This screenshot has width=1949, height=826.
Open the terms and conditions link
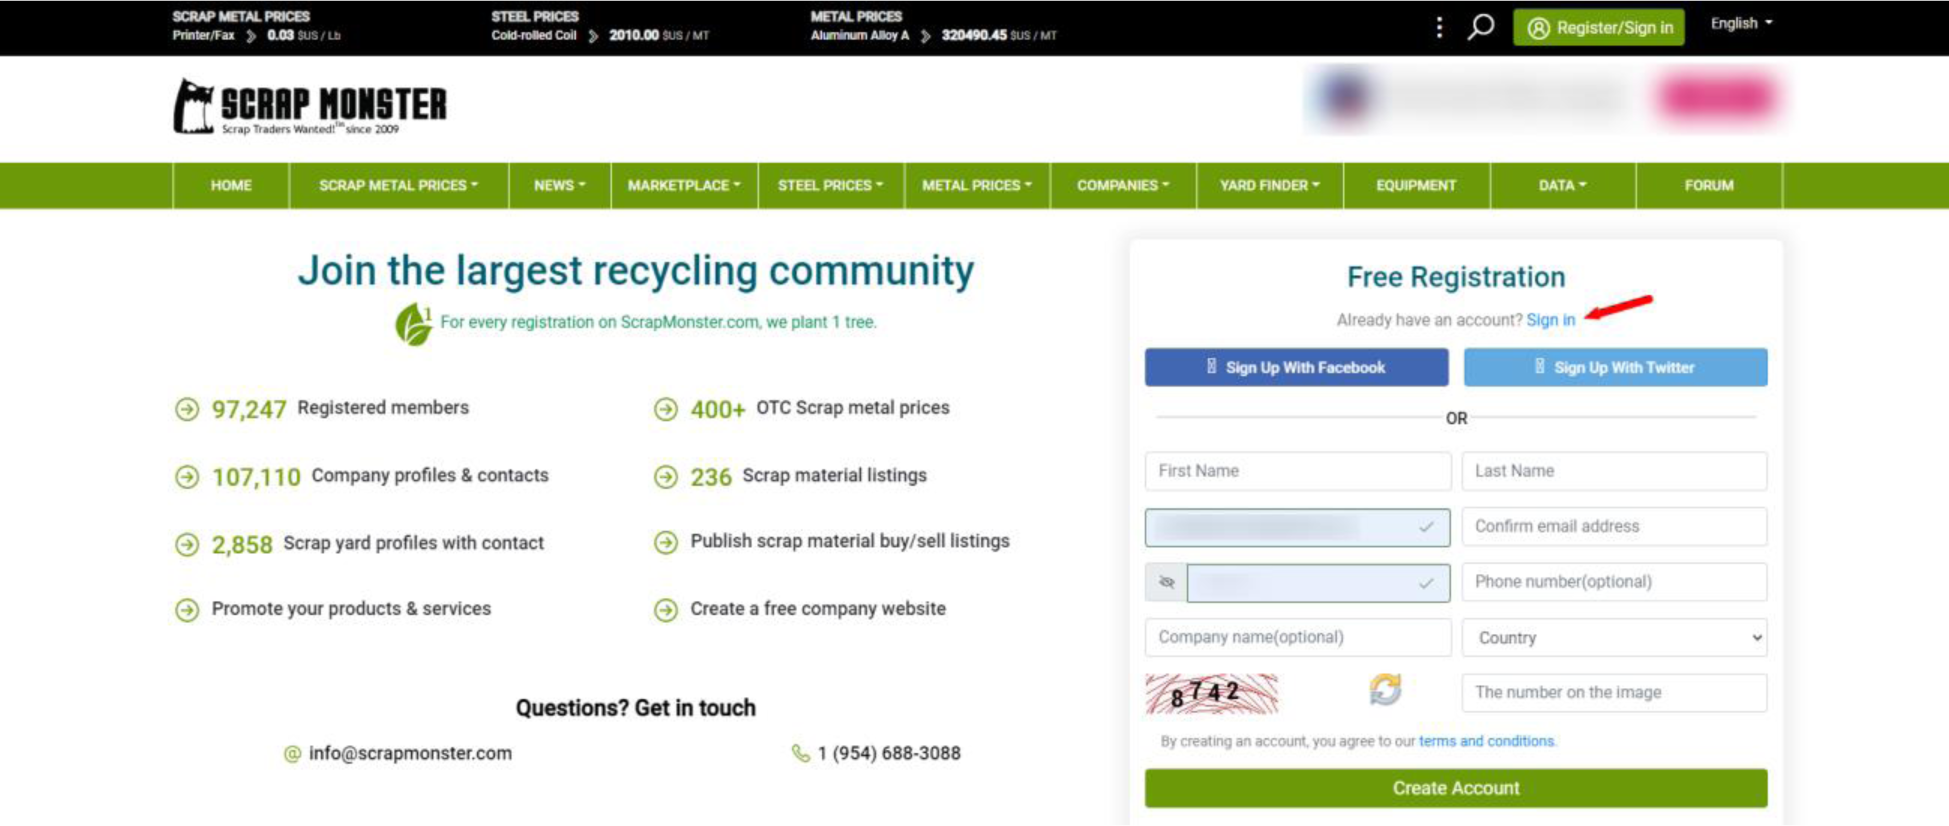[1486, 741]
